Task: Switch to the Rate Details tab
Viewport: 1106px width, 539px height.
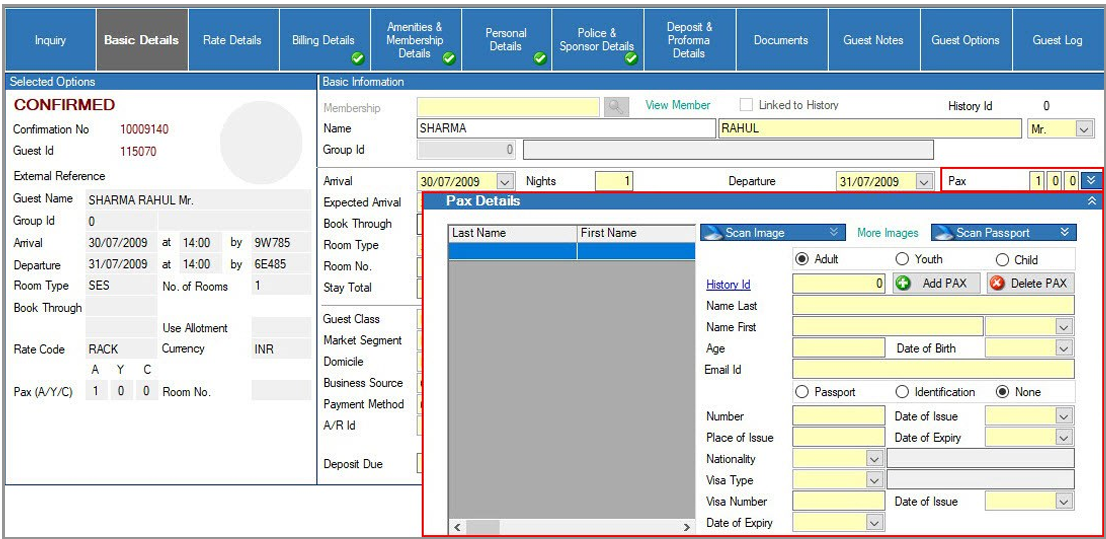Action: click(x=232, y=41)
